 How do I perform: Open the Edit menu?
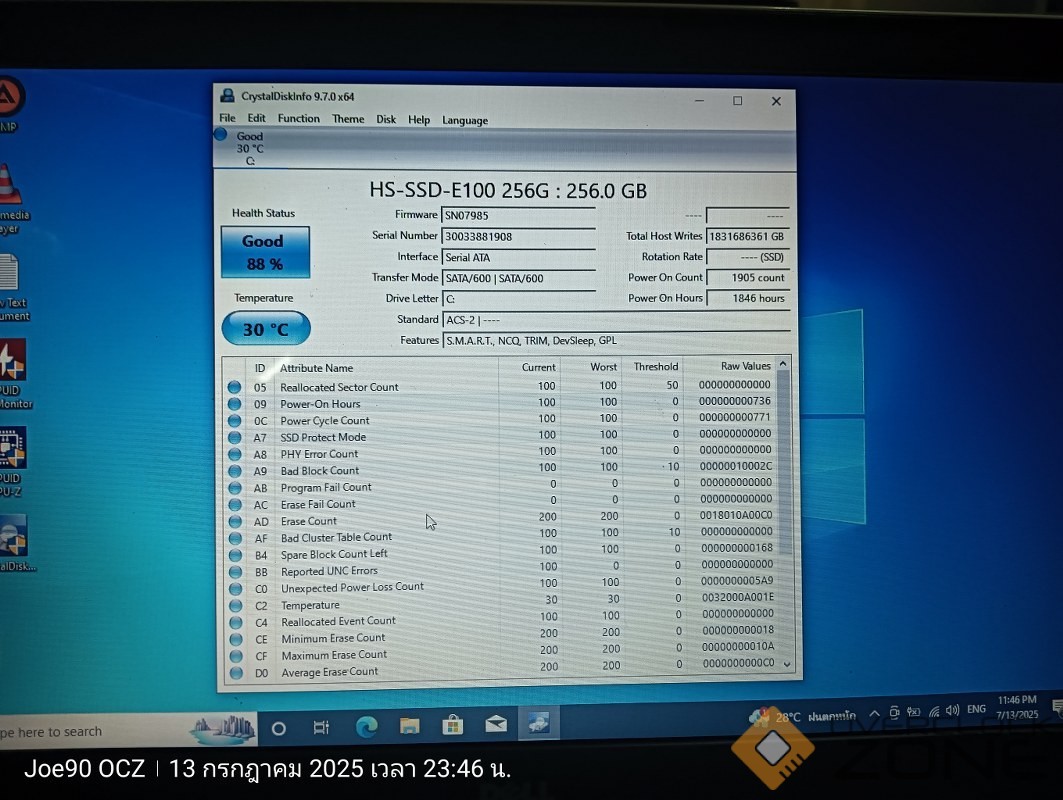point(256,118)
